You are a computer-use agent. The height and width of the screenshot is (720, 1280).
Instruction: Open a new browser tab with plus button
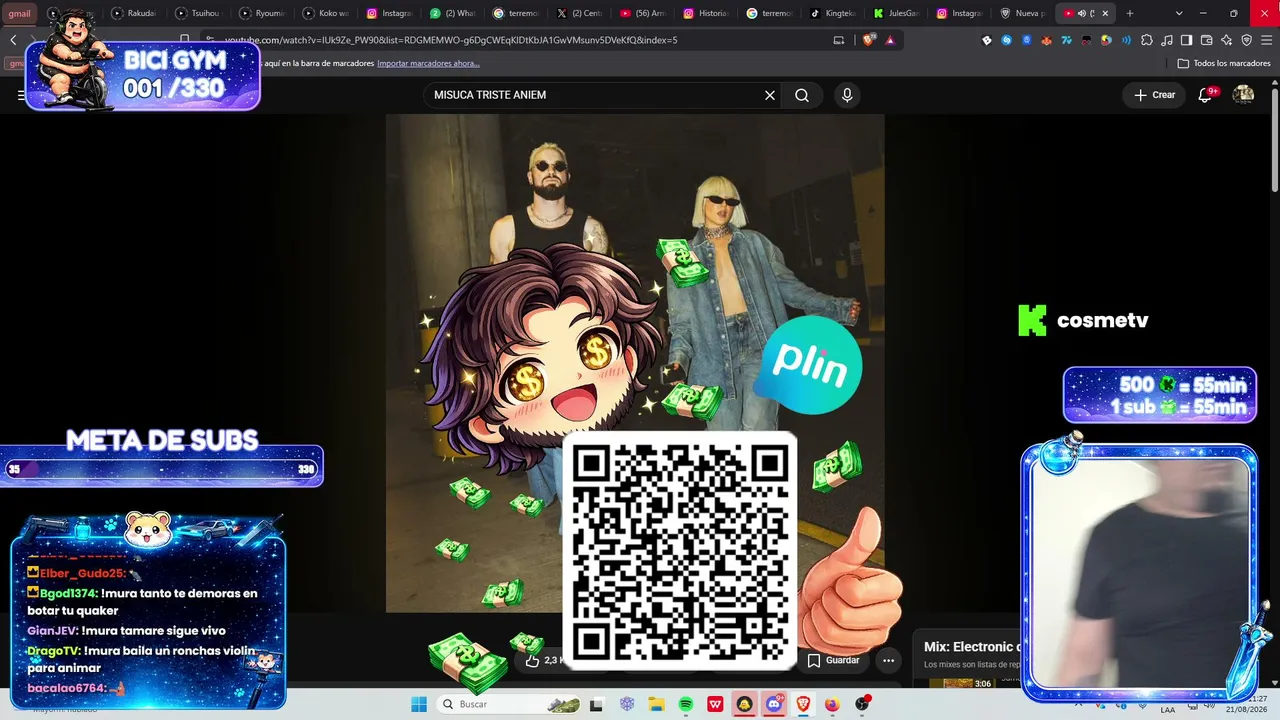click(1130, 13)
